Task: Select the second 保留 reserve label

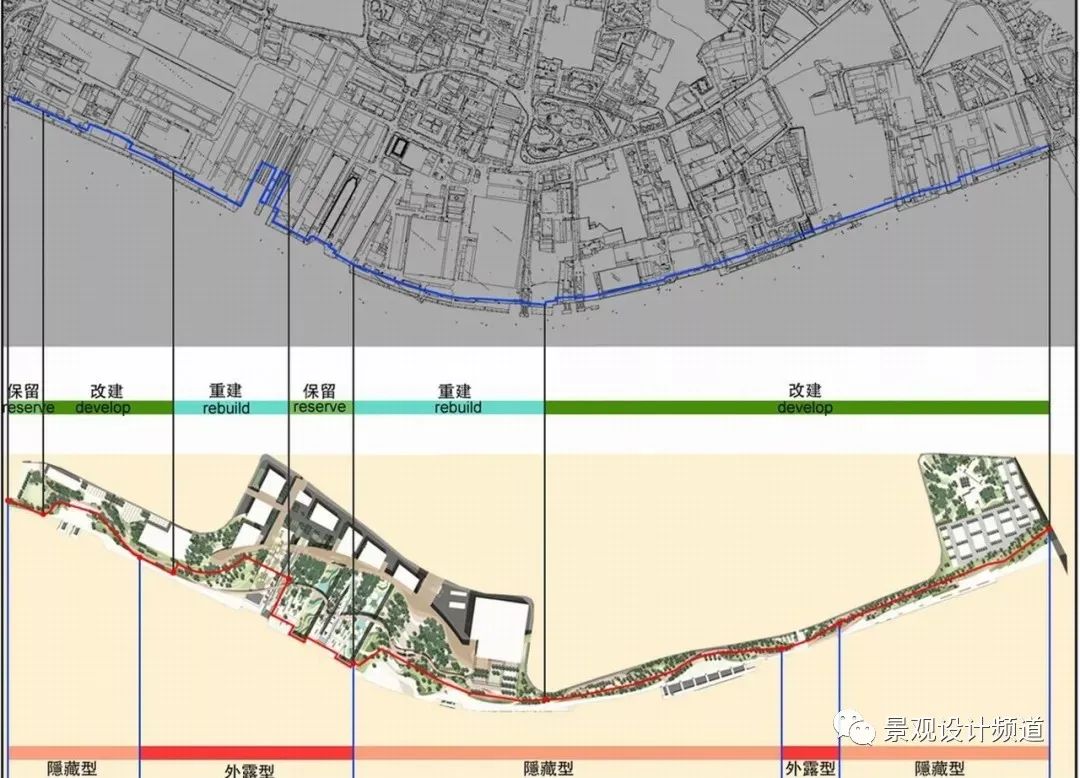Action: pyautogui.click(x=320, y=399)
